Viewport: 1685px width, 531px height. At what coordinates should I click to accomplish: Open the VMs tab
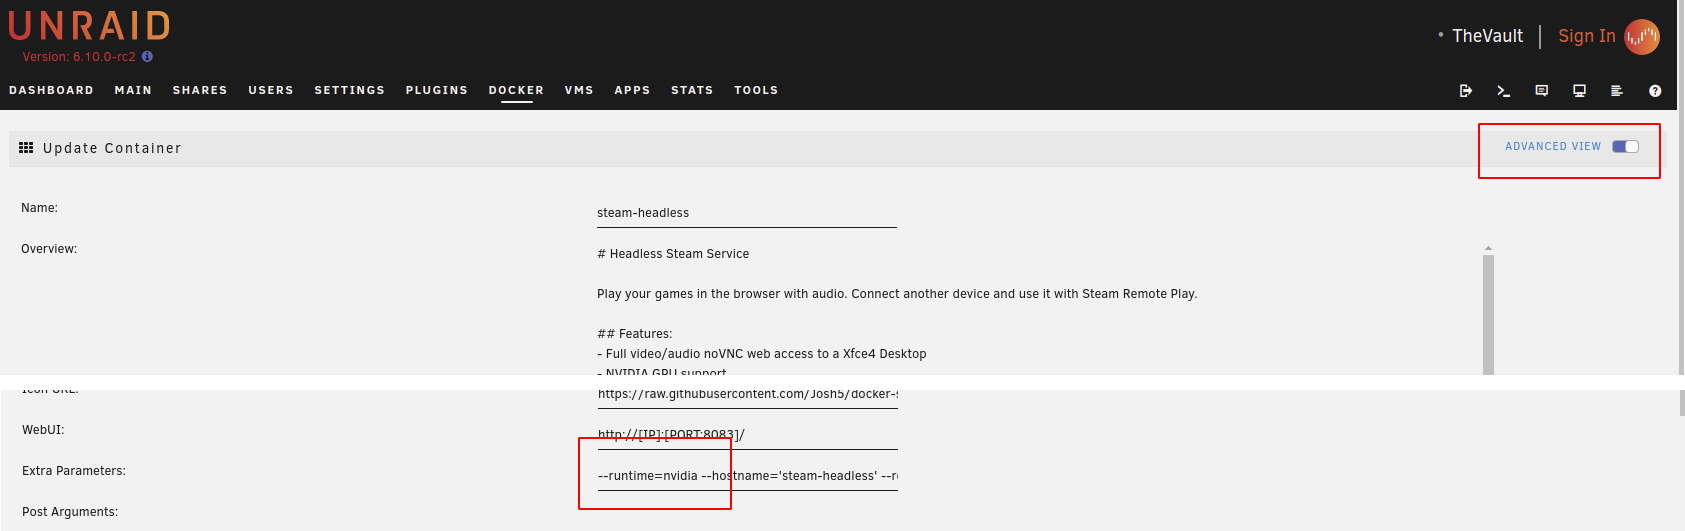[x=579, y=90]
